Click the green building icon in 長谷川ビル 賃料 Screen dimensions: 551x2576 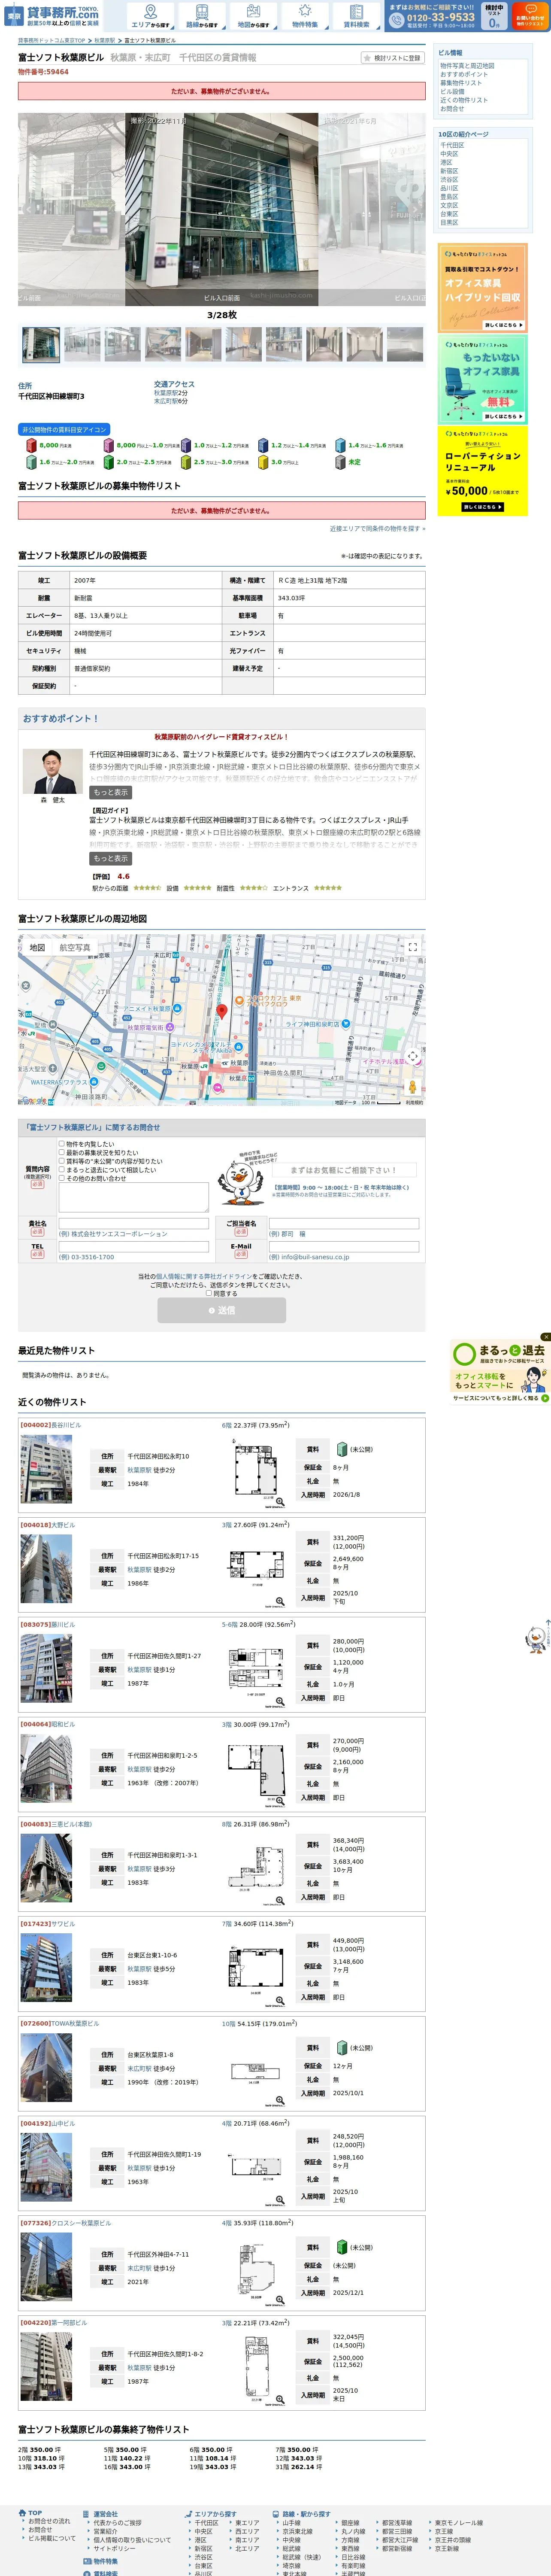[x=341, y=1448]
